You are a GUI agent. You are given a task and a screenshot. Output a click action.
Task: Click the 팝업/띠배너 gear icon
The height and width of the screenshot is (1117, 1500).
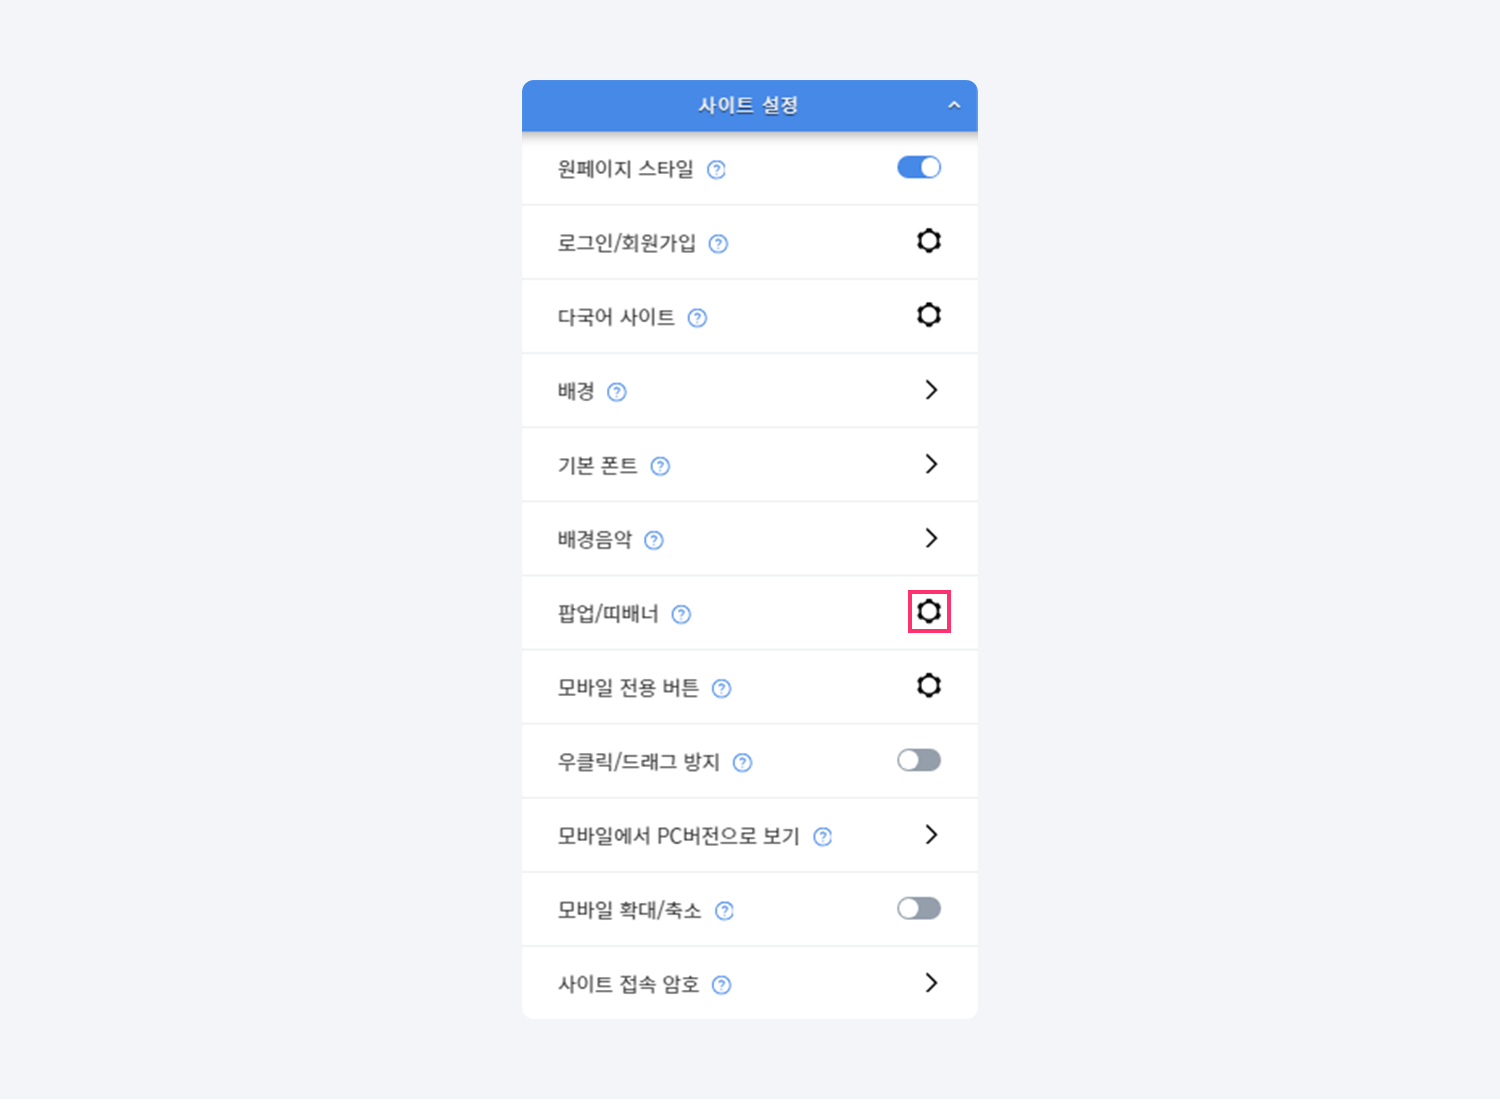929,611
